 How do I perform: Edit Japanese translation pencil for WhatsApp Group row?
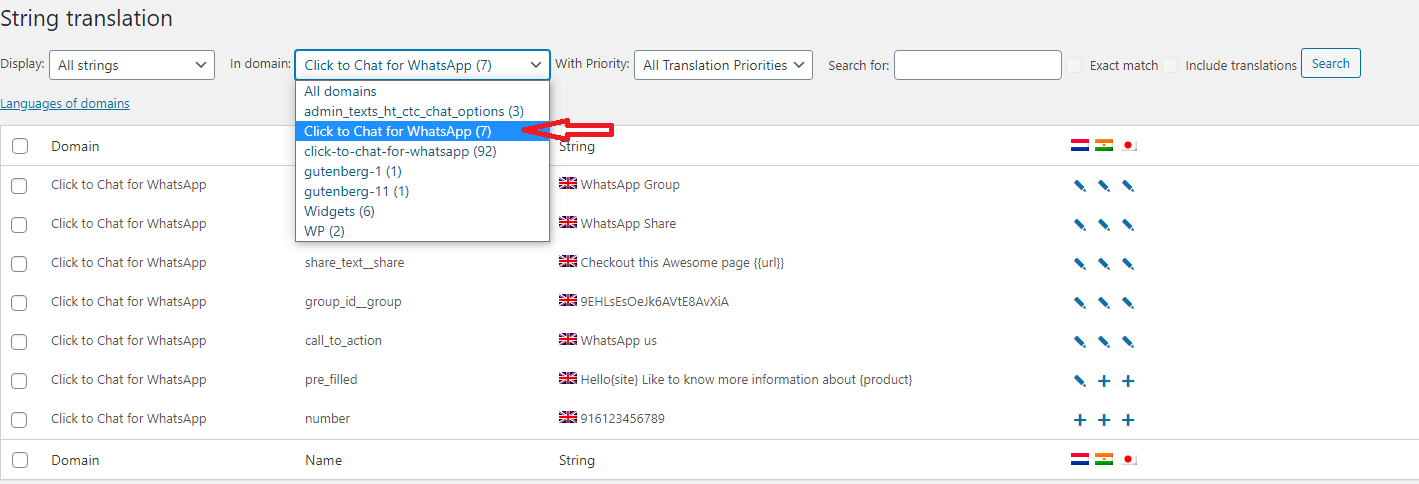[x=1128, y=185]
